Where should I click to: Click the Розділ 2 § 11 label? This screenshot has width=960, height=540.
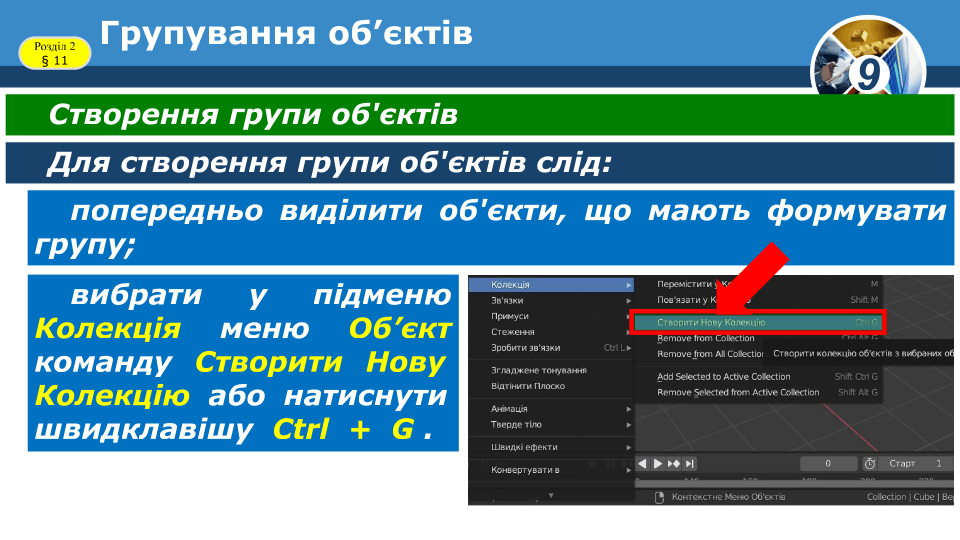click(55, 53)
